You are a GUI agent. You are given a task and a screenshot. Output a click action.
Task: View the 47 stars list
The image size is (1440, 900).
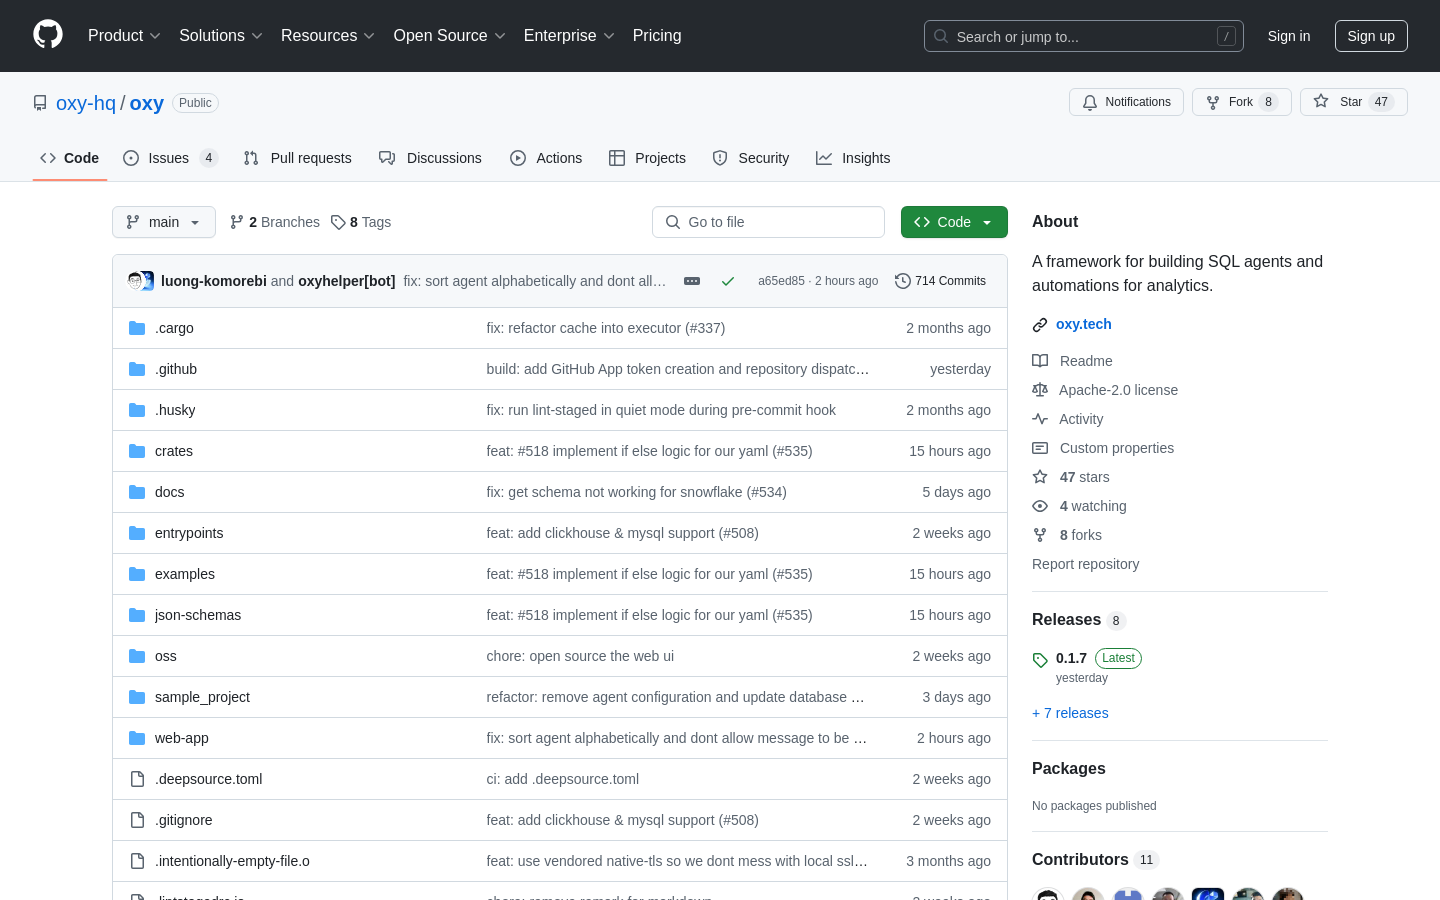coord(1071,477)
